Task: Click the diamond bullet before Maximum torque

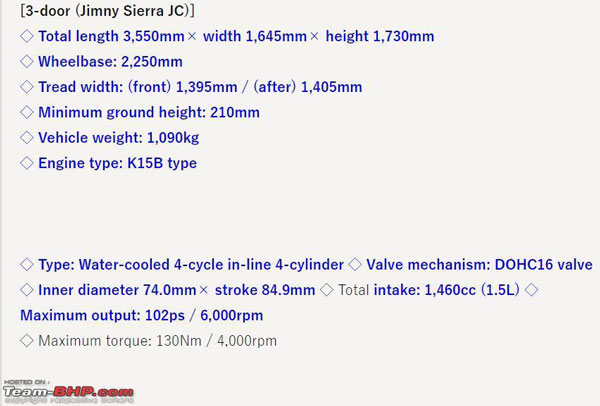Action: [x=27, y=341]
